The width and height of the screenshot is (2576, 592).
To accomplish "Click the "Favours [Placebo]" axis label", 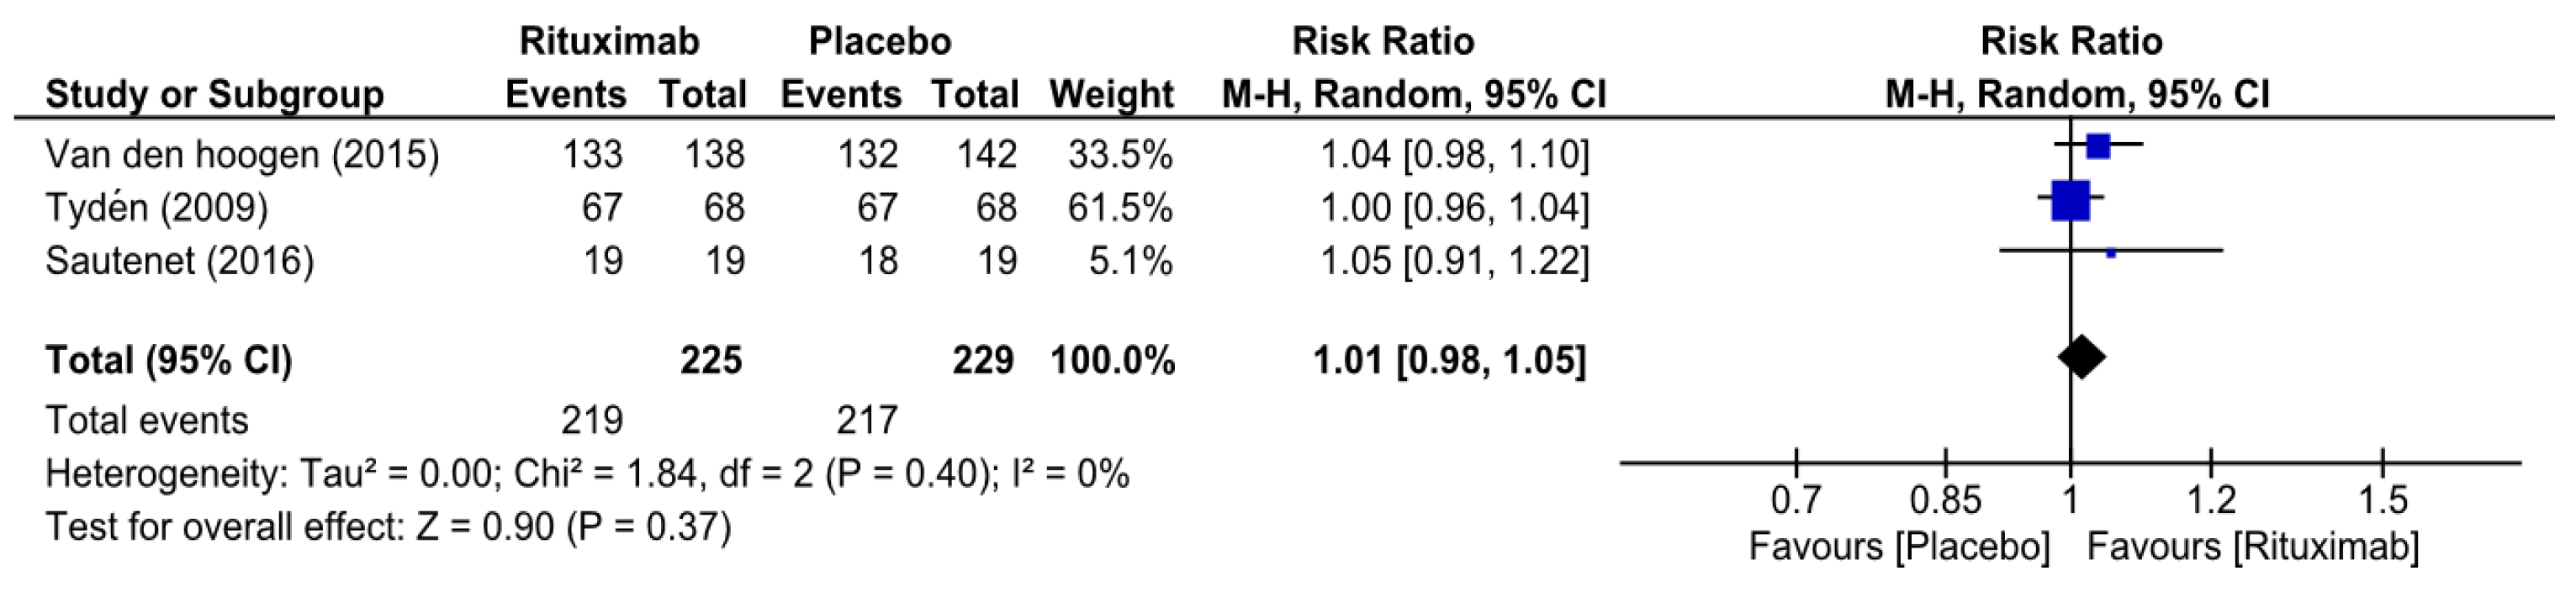I will 1899,547.
